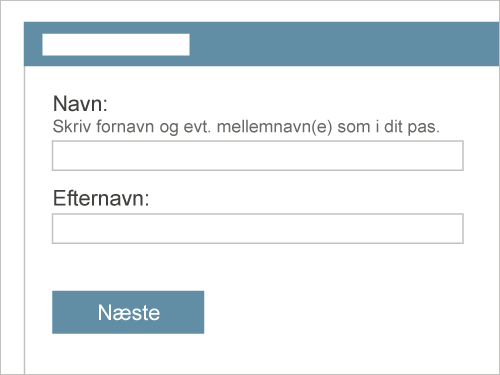Click the hint text about passport names
500x375 pixels.
tap(246, 127)
